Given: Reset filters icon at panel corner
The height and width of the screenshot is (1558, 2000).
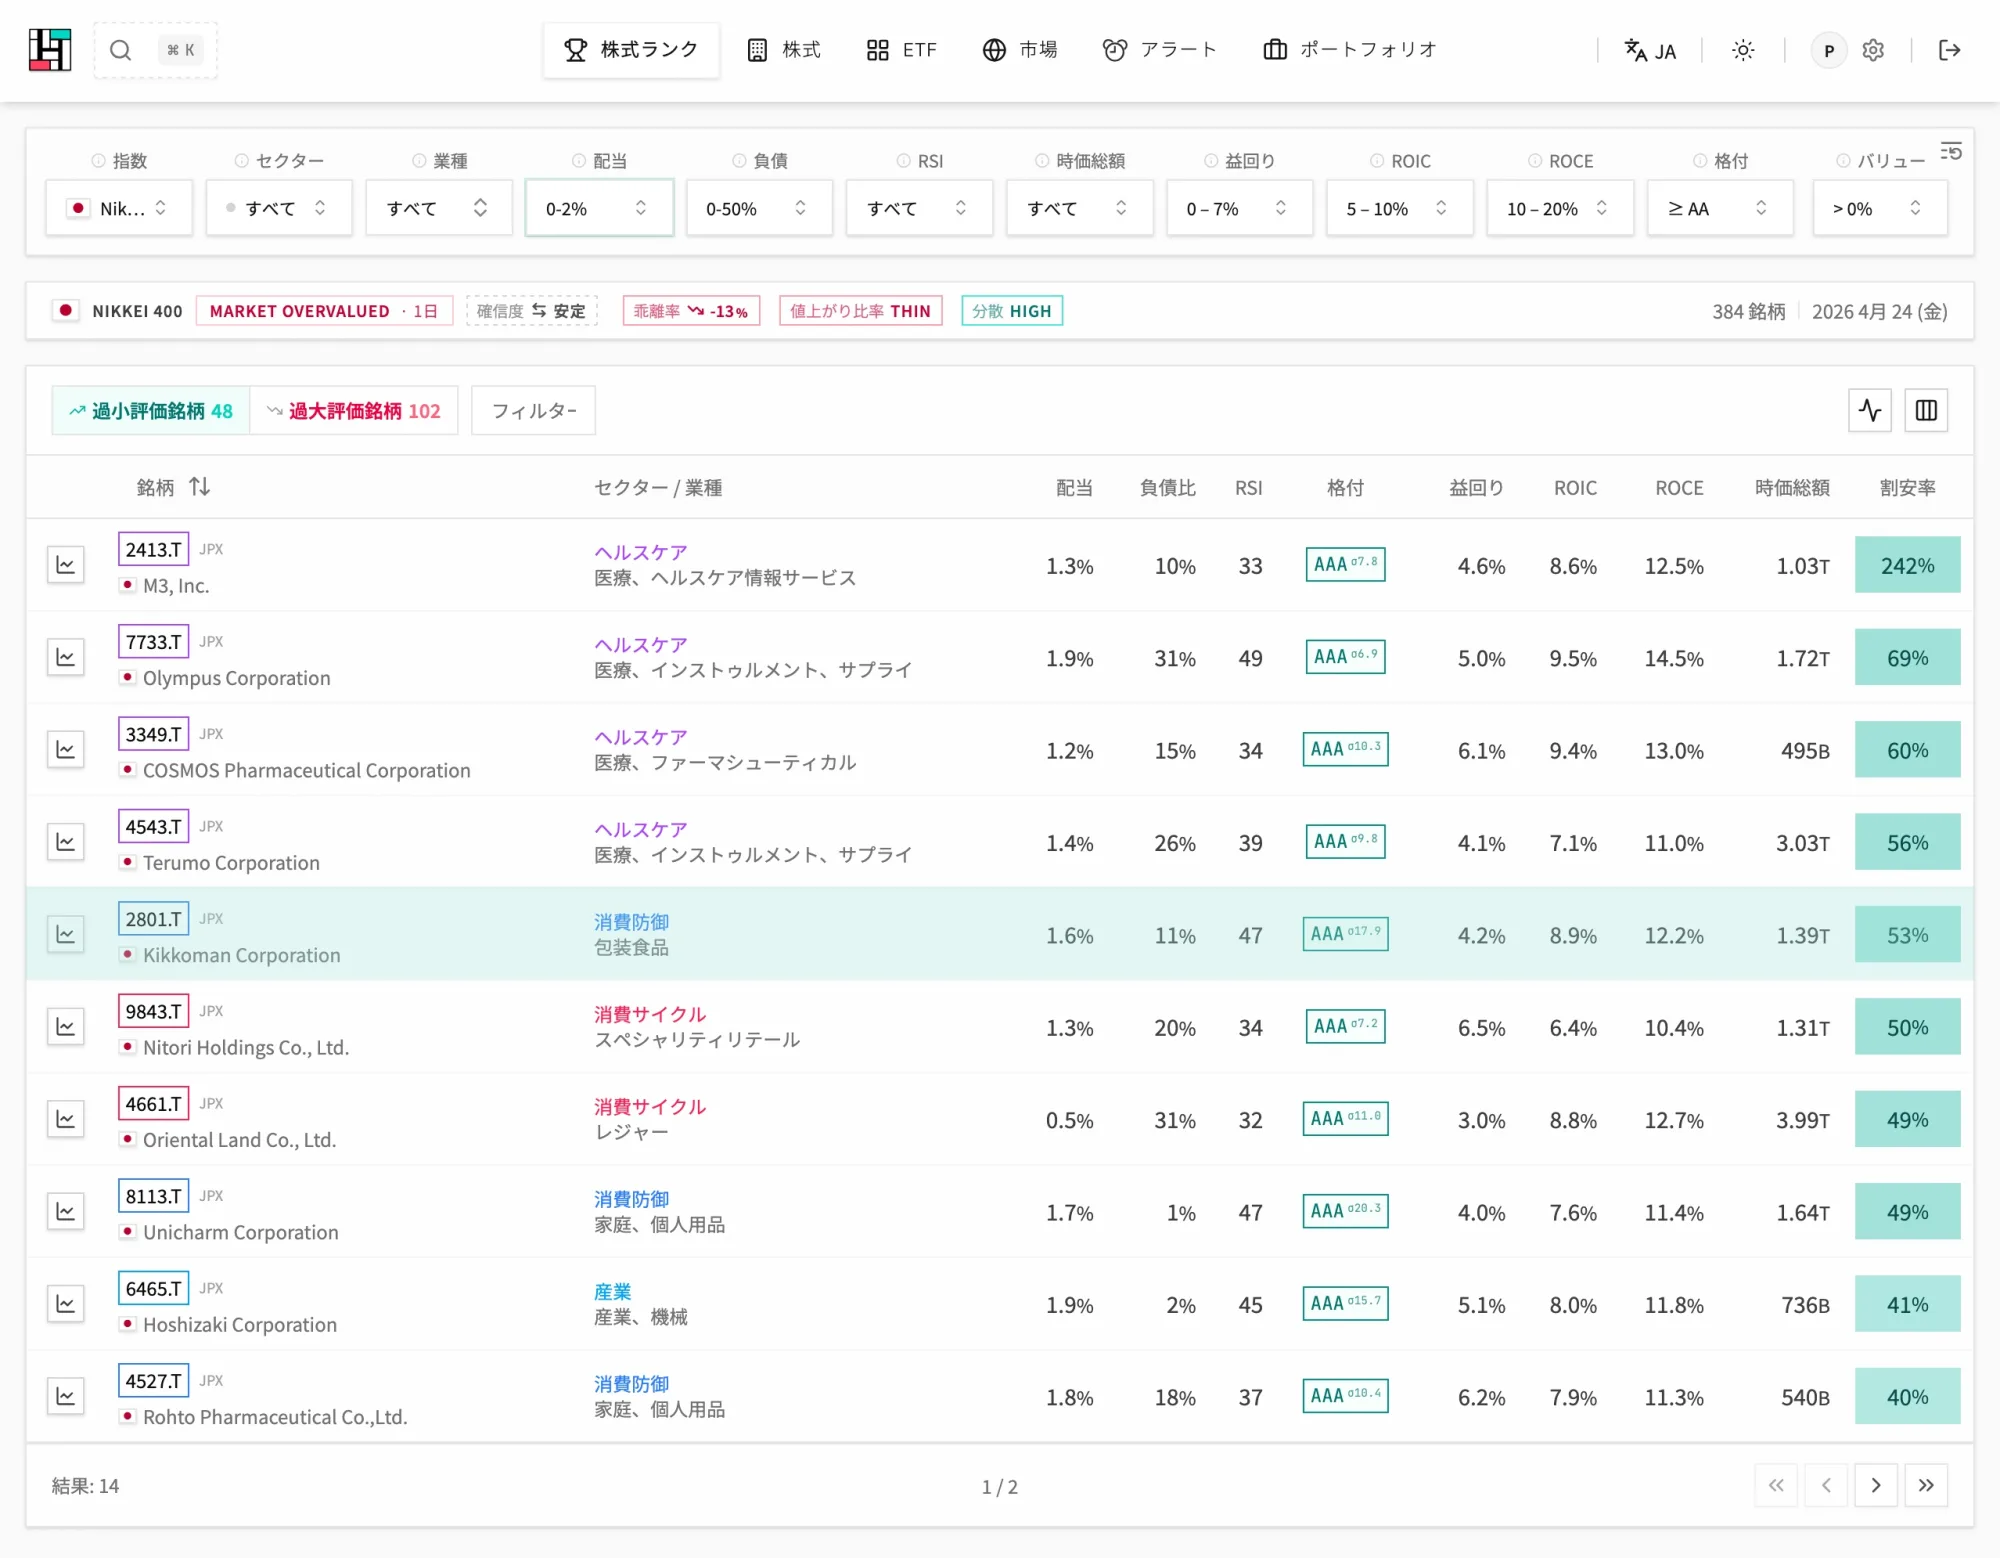Looking at the screenshot, I should point(1951,151).
